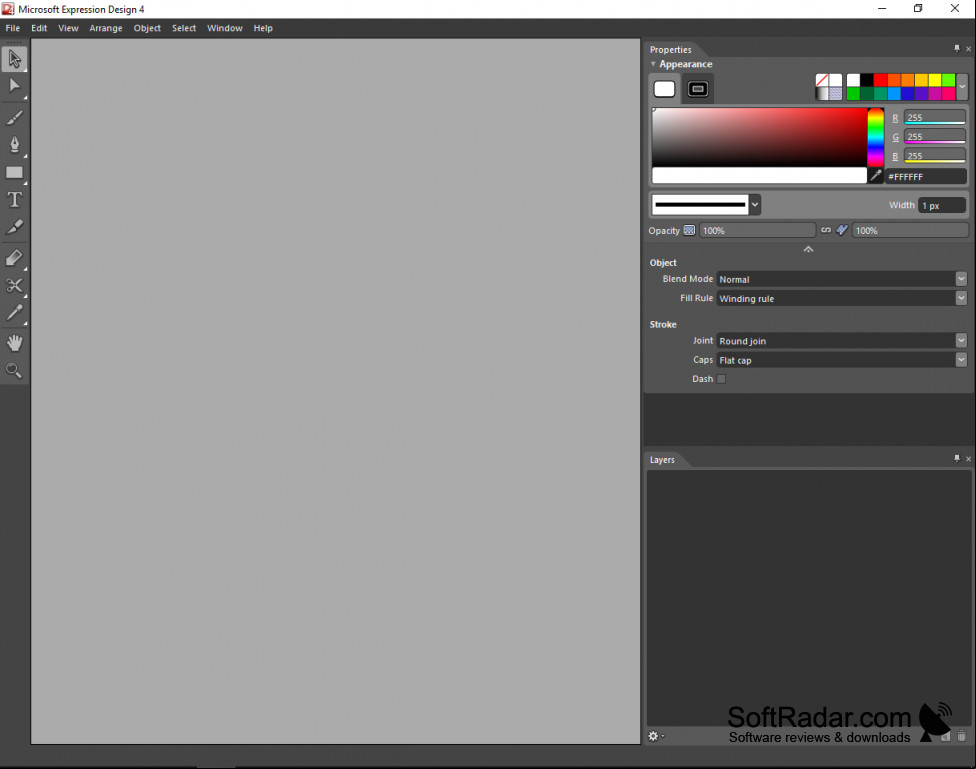The width and height of the screenshot is (976, 769).
Task: Select the Direct Selection tool
Action: pos(14,85)
